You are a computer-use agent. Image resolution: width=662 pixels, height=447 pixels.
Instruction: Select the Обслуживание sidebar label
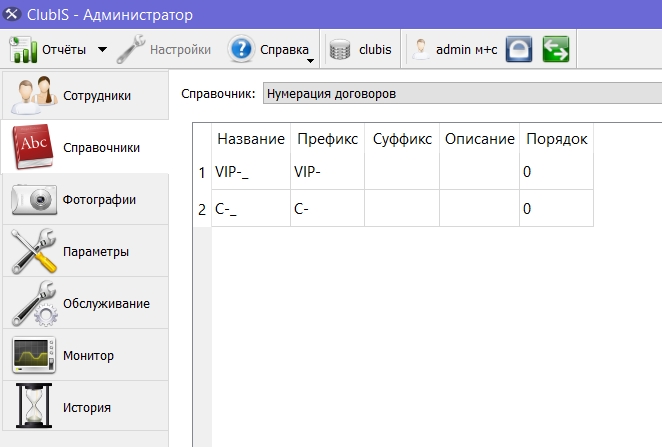tap(106, 303)
